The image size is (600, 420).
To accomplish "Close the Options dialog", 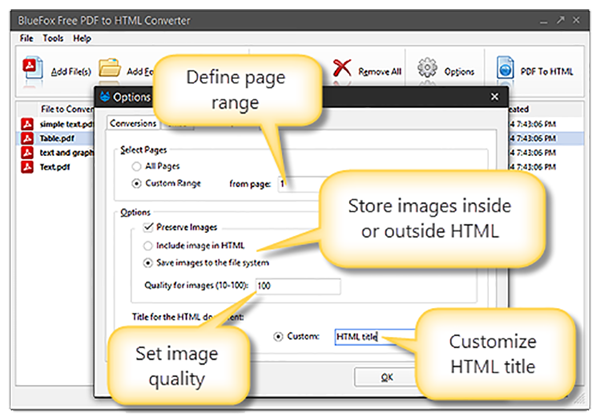I will (x=494, y=98).
